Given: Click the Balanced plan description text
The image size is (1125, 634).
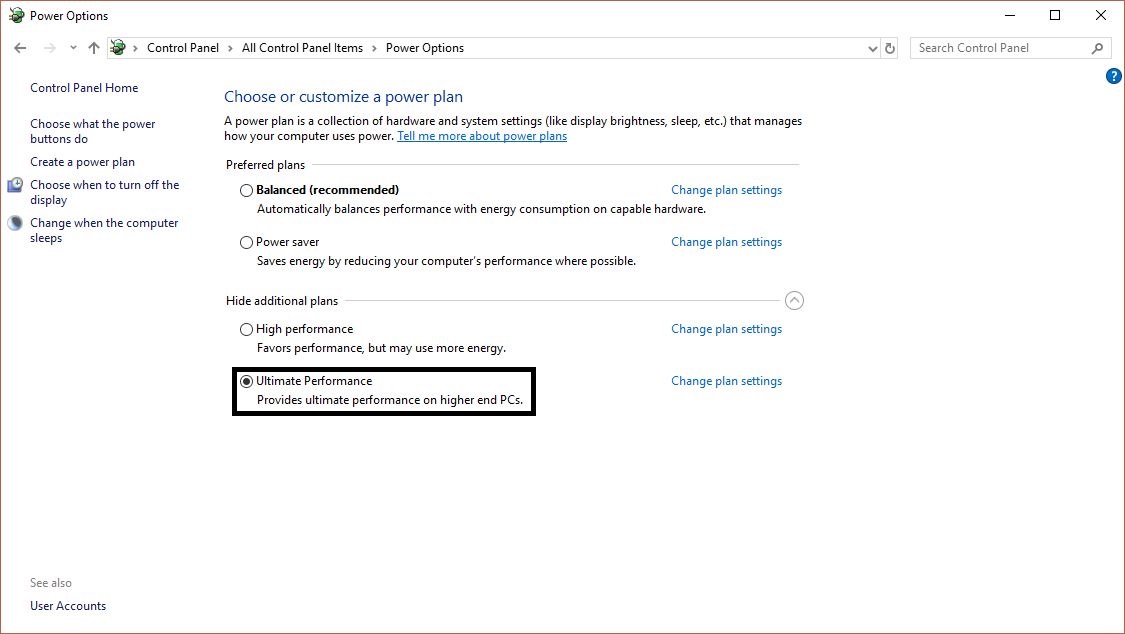Looking at the screenshot, I should tap(481, 209).
